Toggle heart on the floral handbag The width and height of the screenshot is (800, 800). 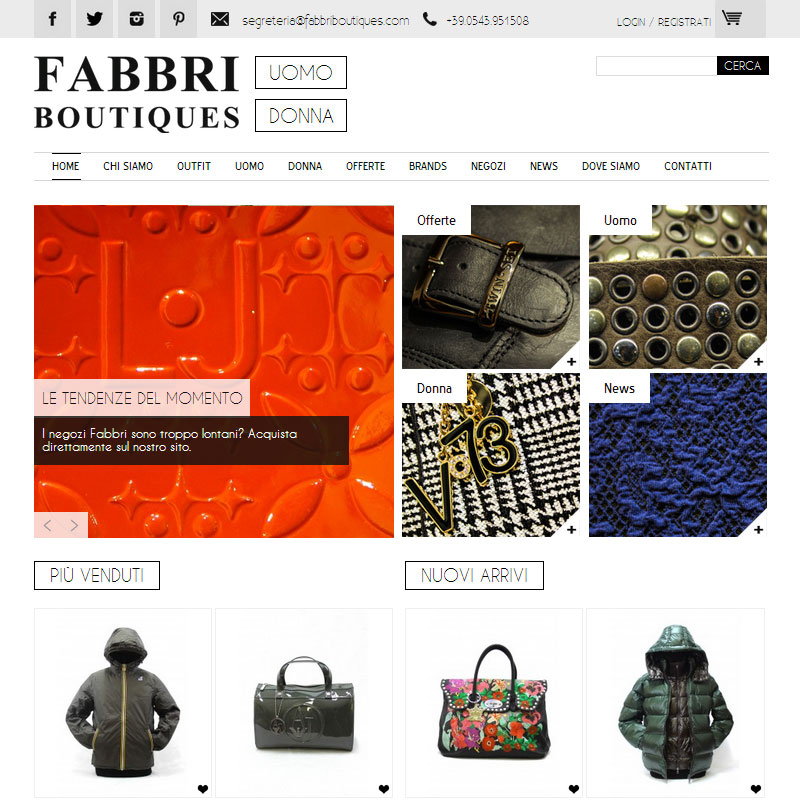coord(574,789)
